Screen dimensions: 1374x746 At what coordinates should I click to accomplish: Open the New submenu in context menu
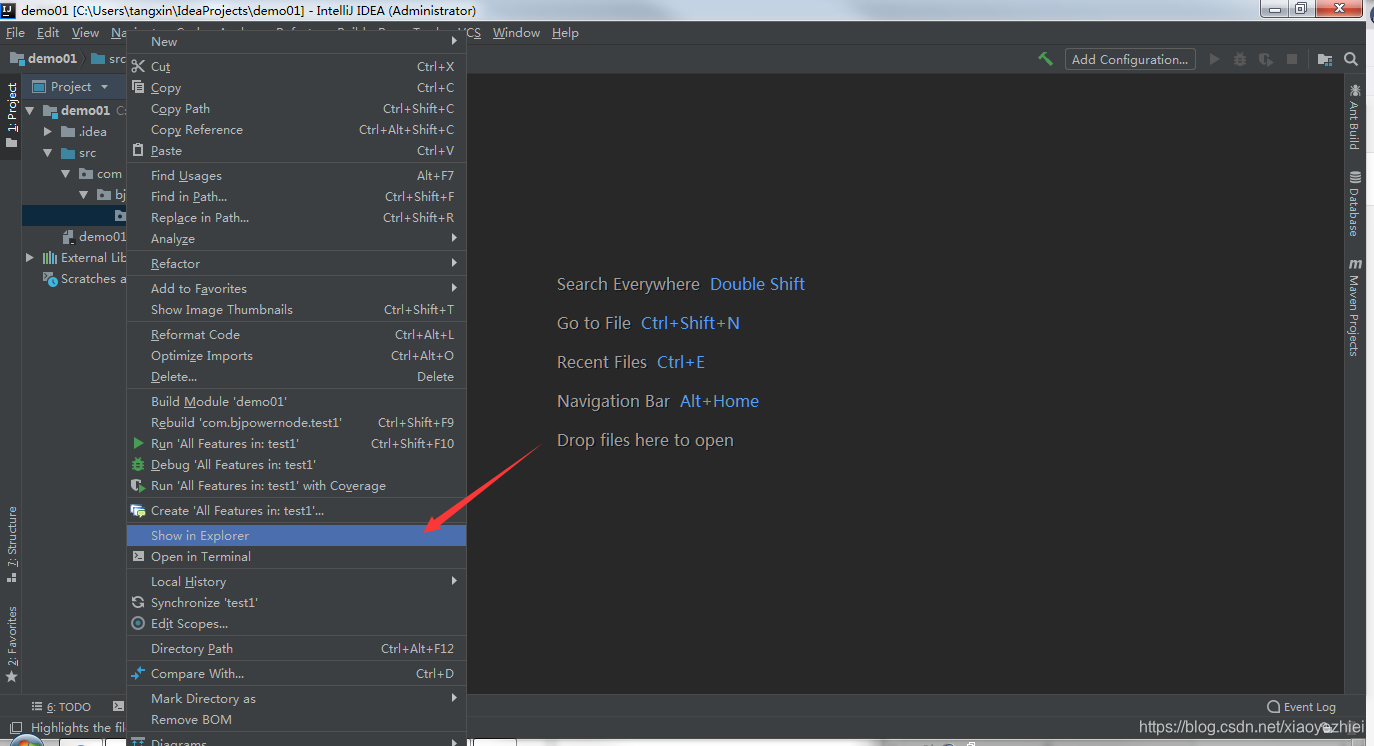pyautogui.click(x=296, y=42)
